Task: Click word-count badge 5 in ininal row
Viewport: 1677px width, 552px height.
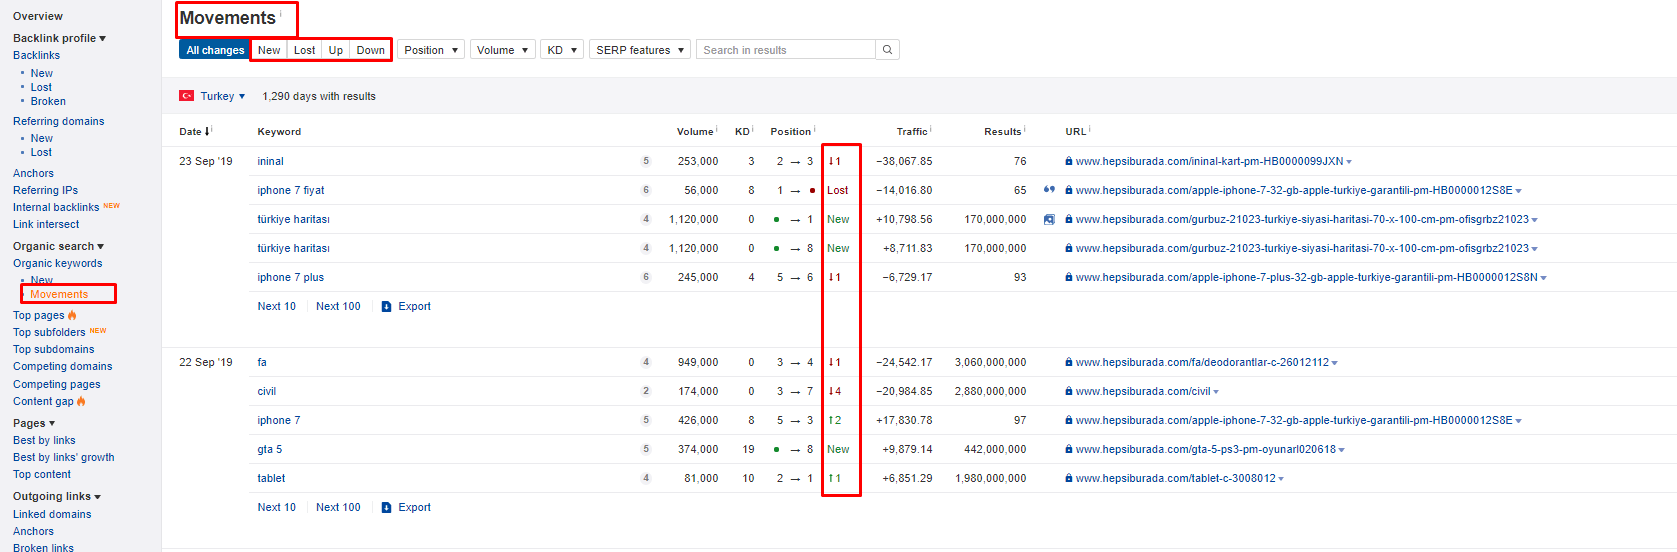Action: click(646, 161)
